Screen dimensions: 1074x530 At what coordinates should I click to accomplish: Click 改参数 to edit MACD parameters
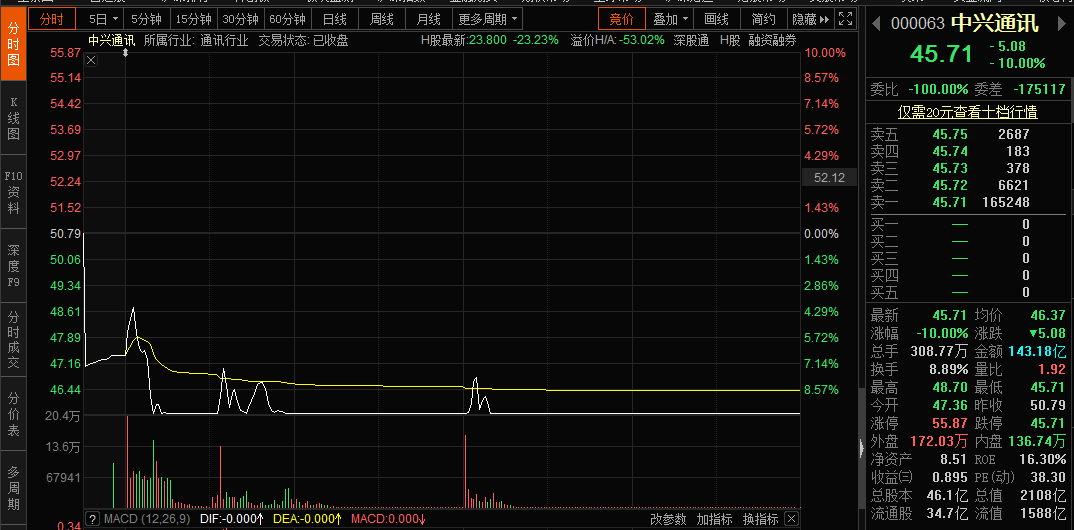668,518
